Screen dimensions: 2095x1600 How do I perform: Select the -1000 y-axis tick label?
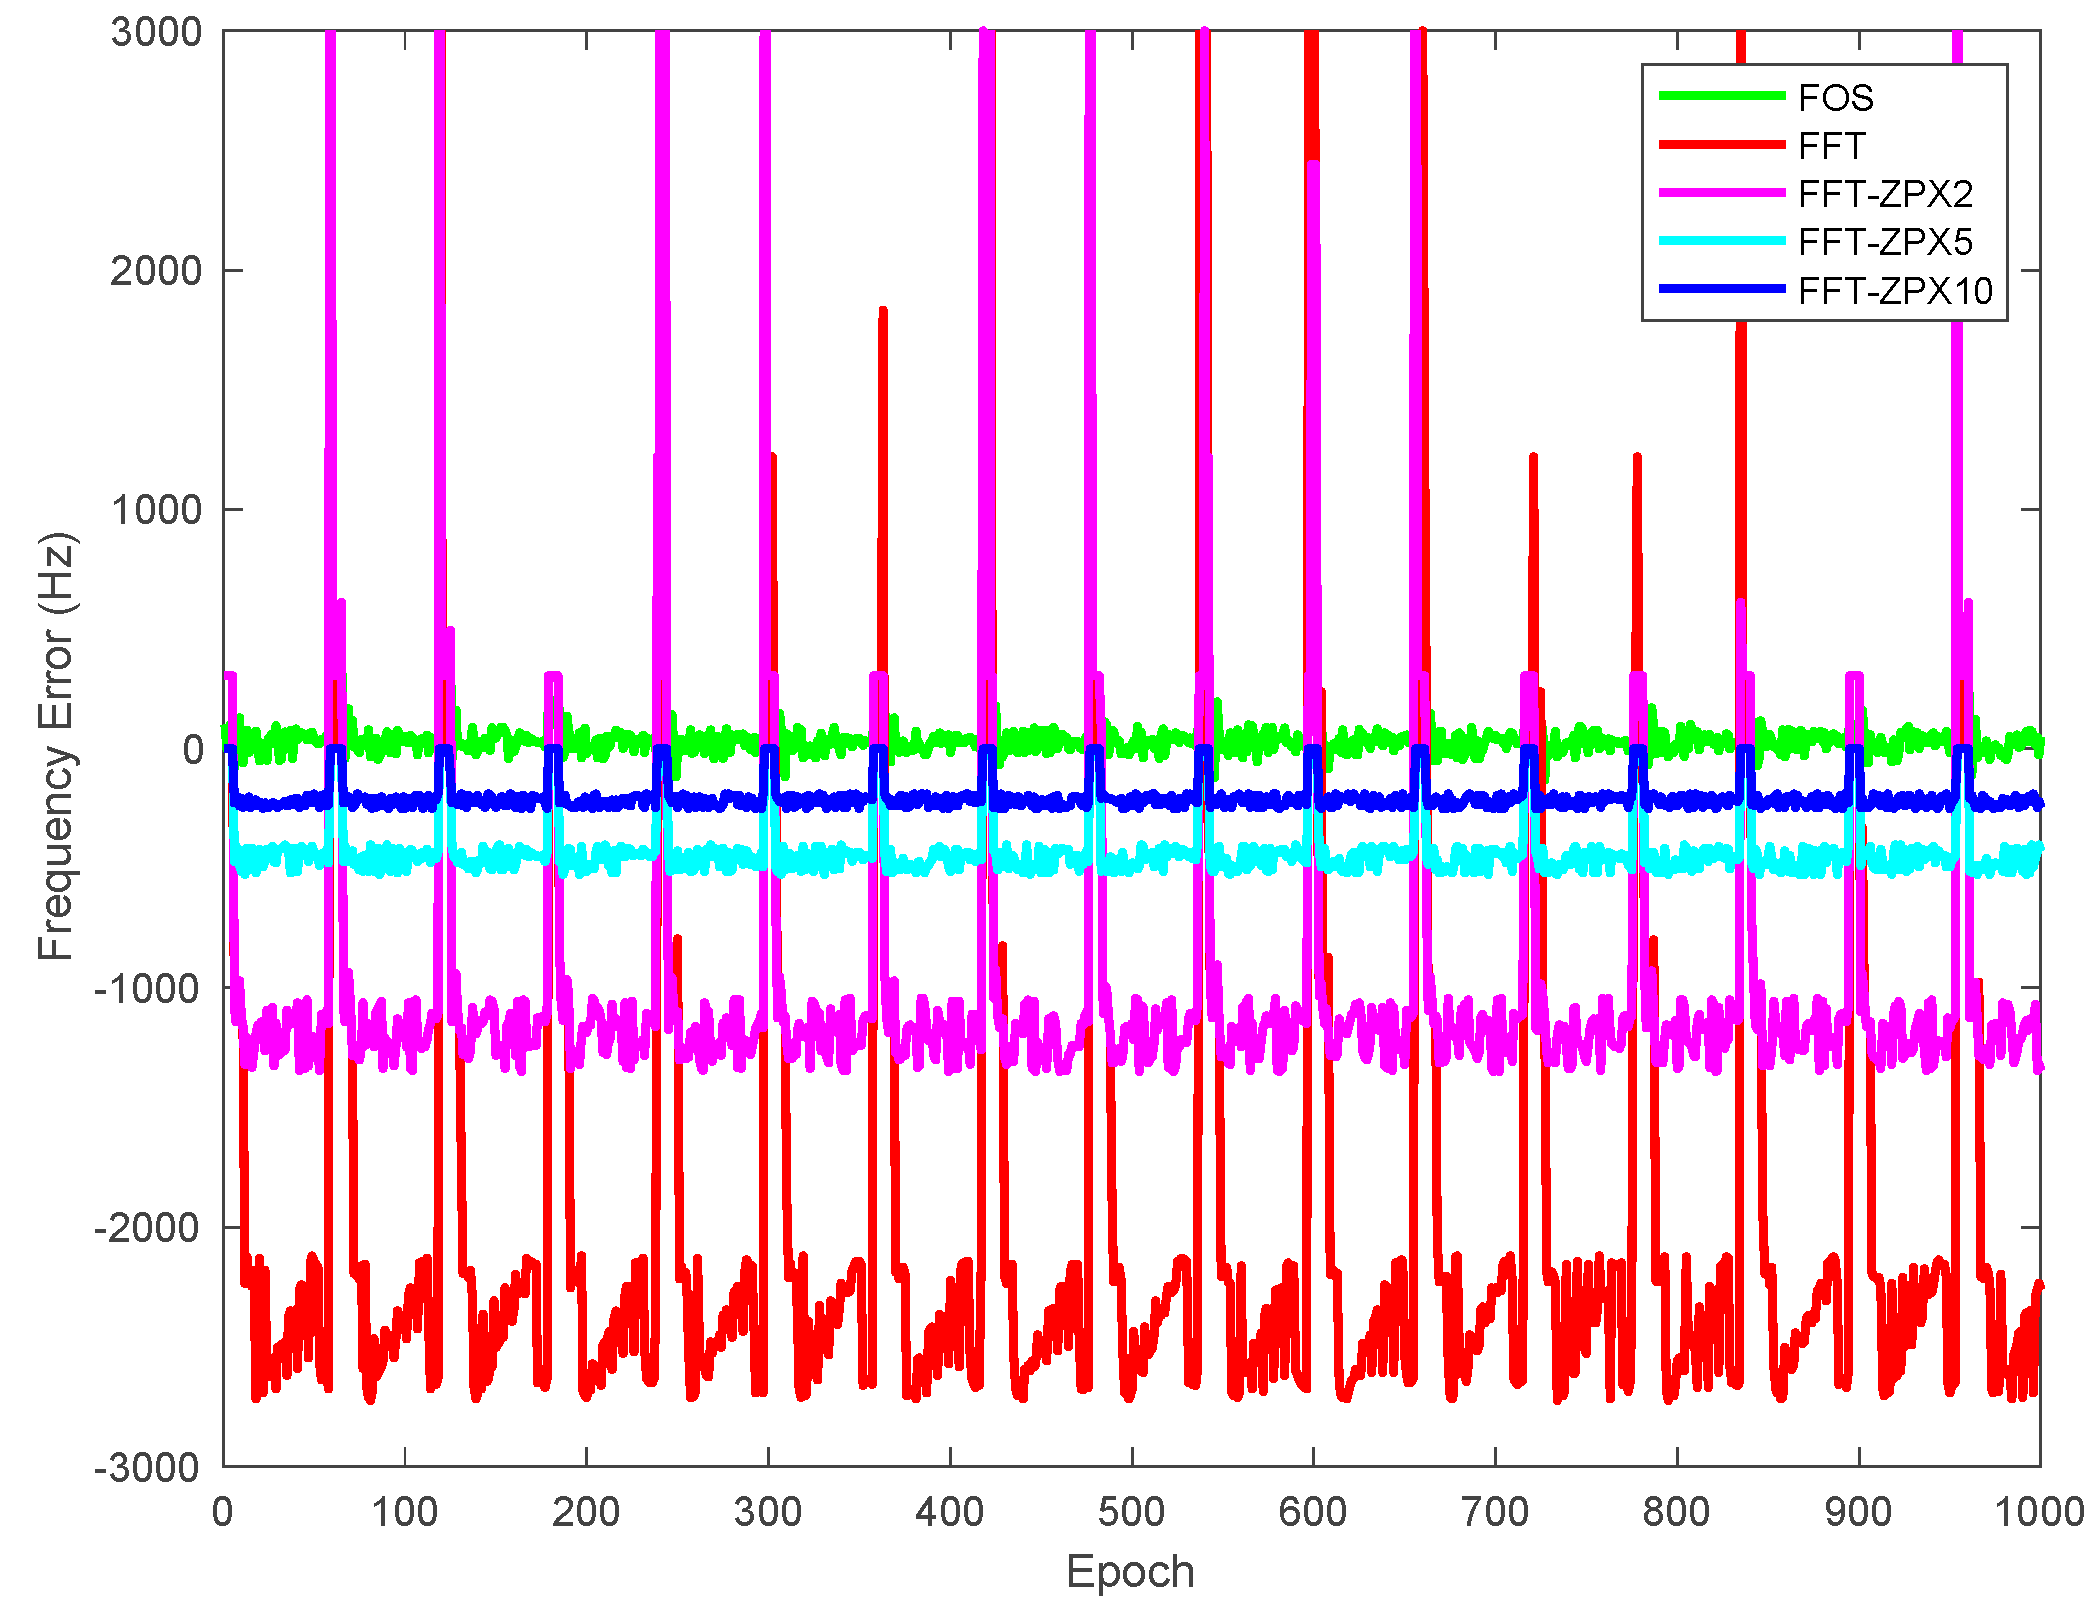pos(147,989)
